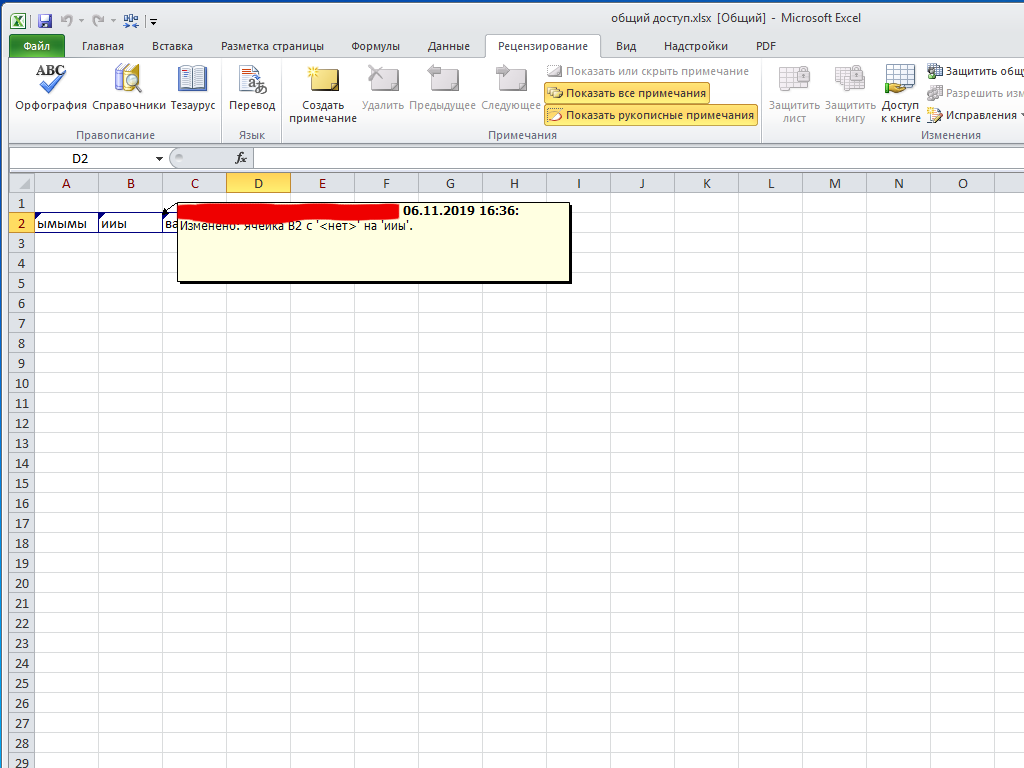Click the insert function fx icon
This screenshot has height=768, width=1024.
pos(241,158)
